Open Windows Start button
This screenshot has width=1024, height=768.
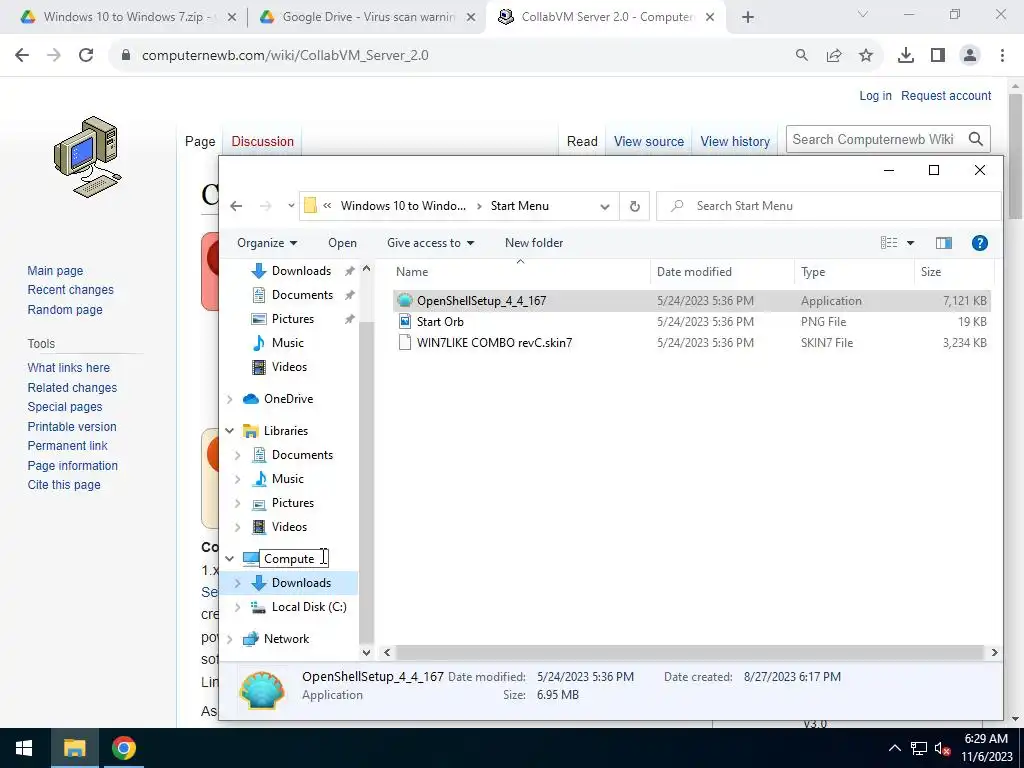[24, 748]
